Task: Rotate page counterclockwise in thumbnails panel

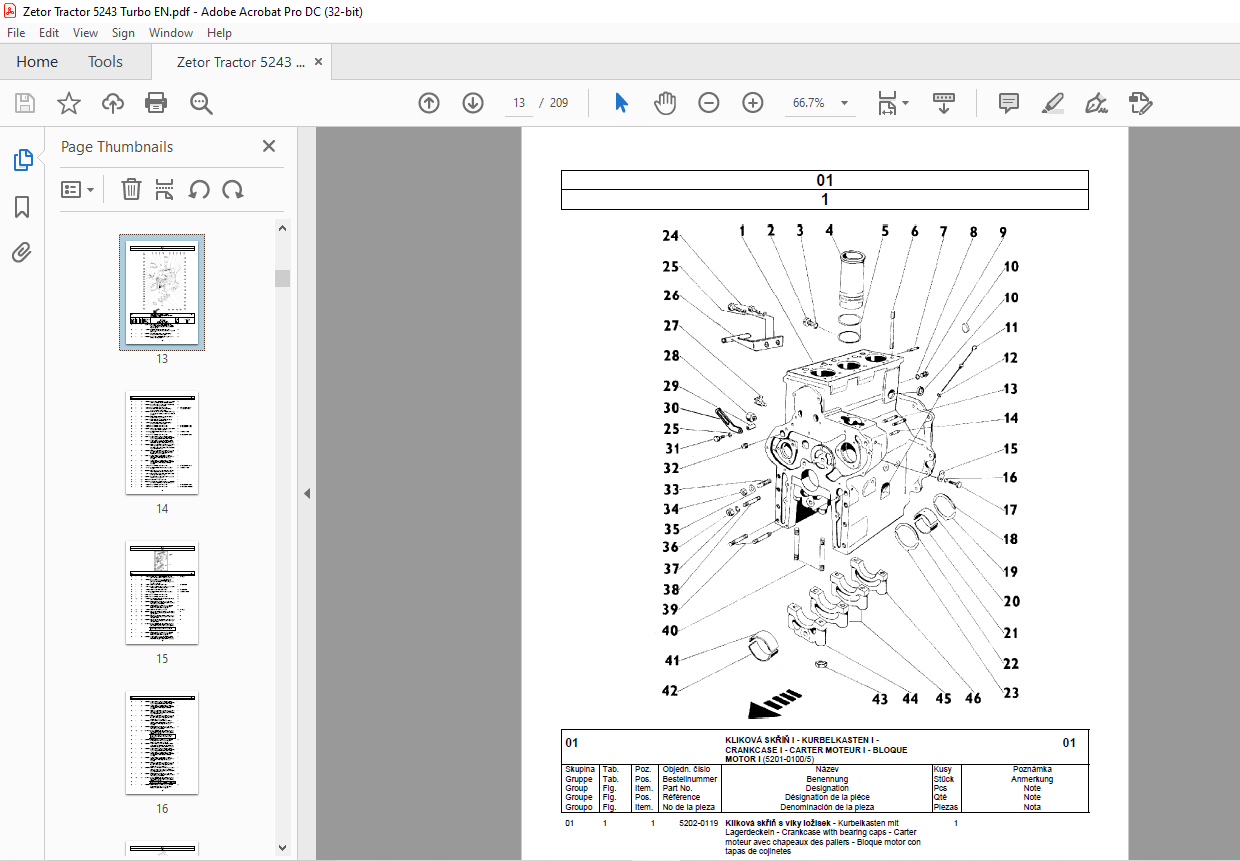Action: [199, 189]
